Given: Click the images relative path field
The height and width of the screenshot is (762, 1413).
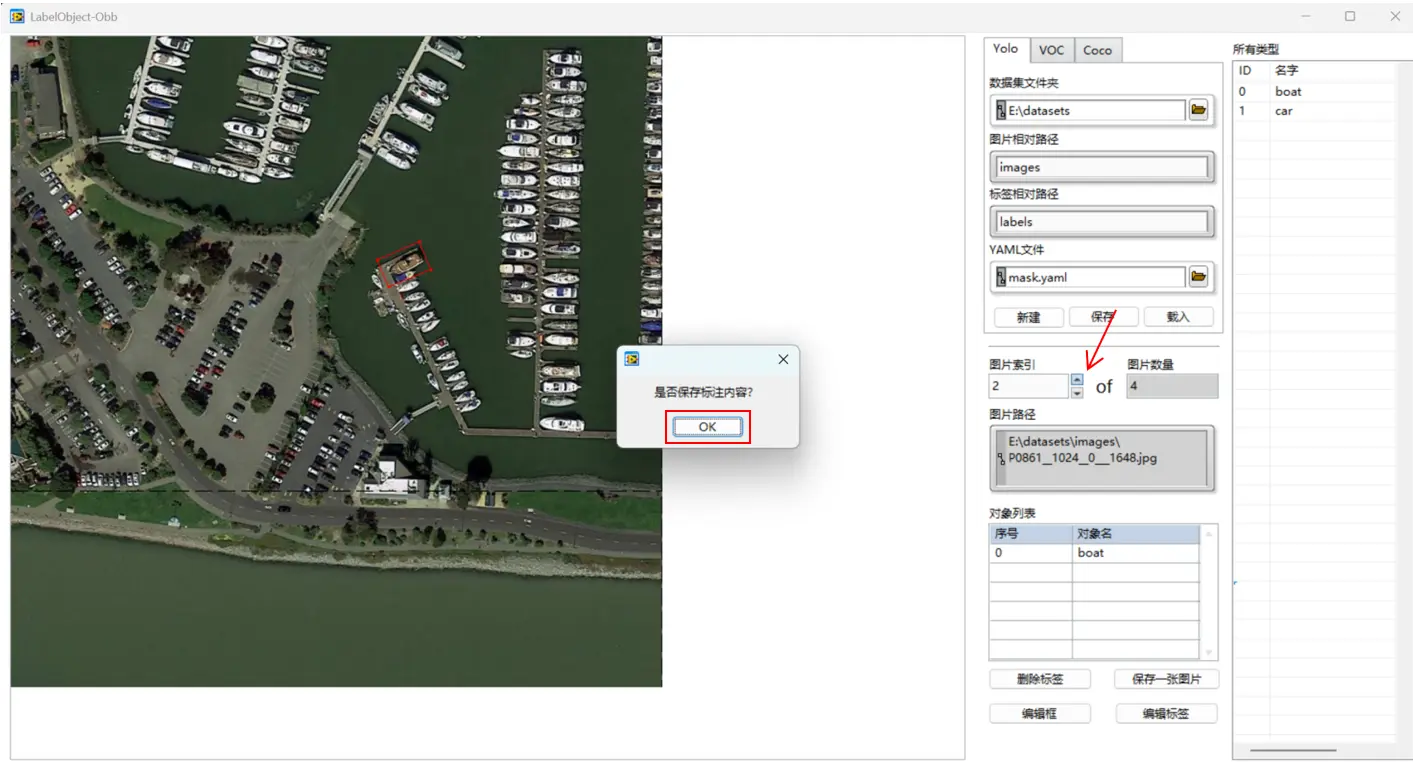Looking at the screenshot, I should coord(1102,168).
